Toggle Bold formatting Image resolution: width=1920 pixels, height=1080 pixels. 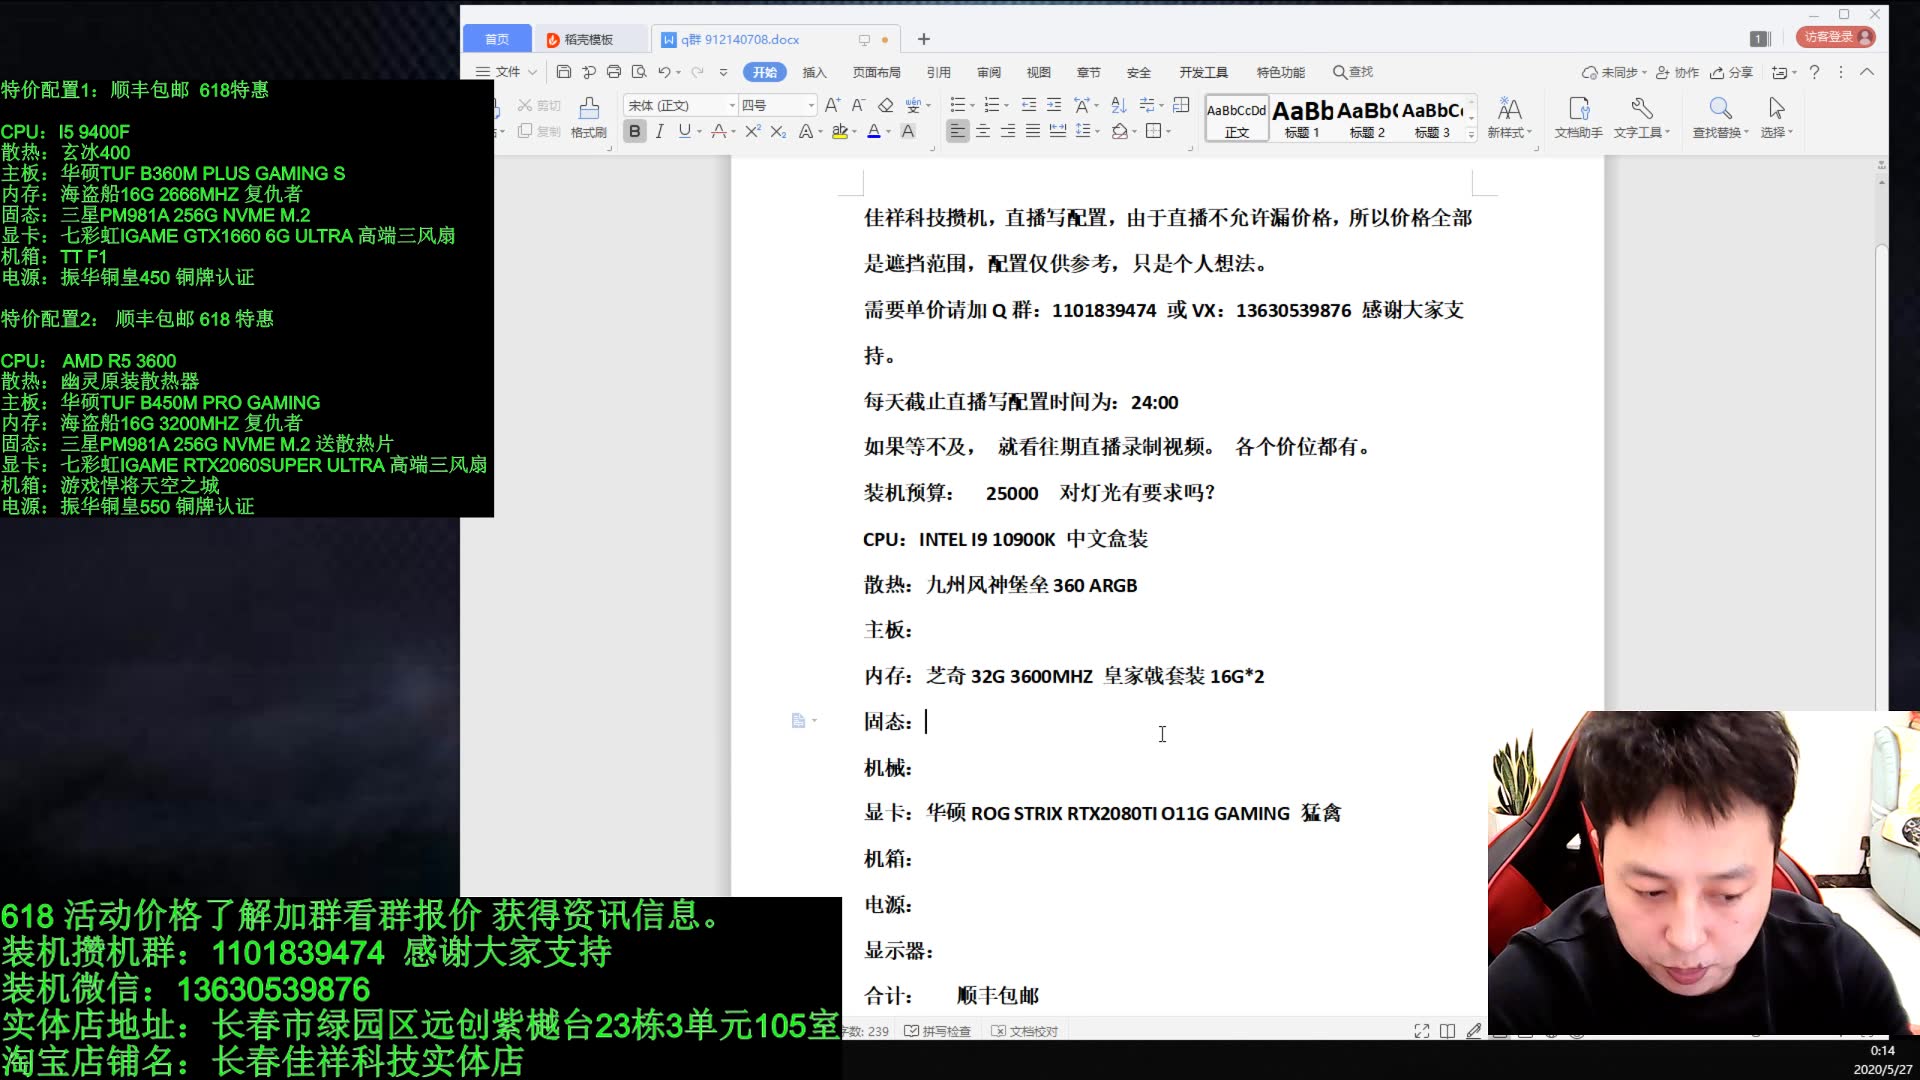(x=634, y=131)
